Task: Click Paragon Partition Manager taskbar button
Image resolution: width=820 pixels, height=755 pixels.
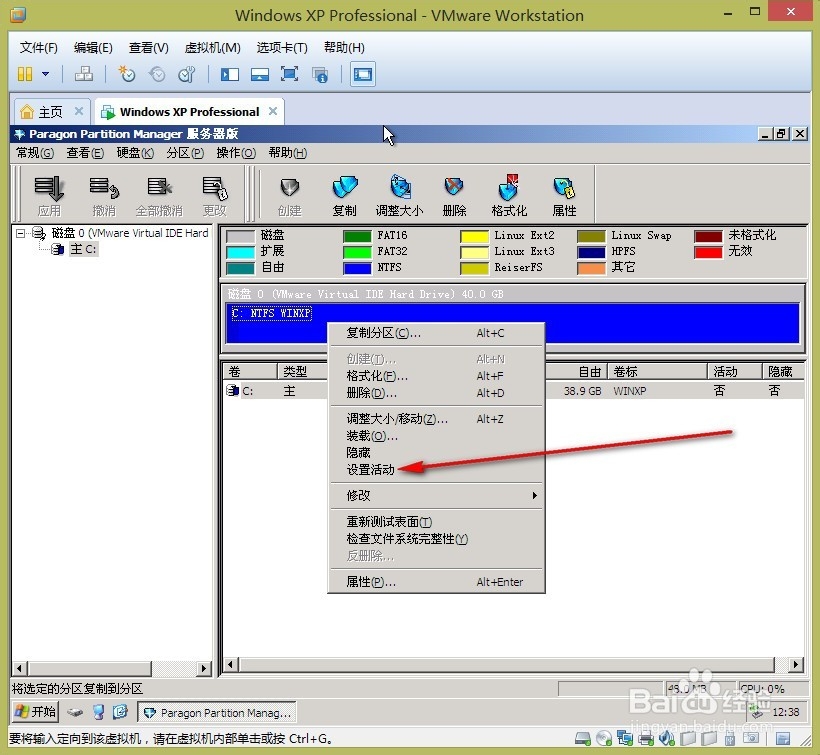Action: click(217, 712)
